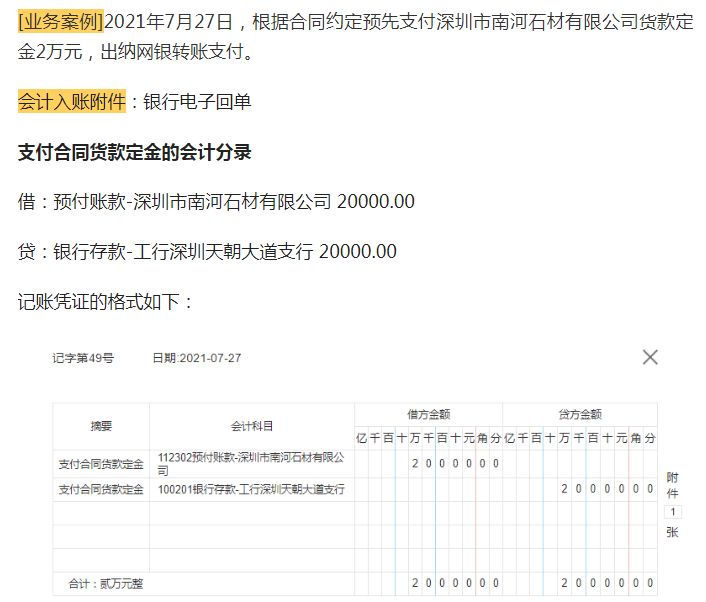The image size is (706, 602).
Task: Click the 借方金额 column header
Action: [429, 415]
